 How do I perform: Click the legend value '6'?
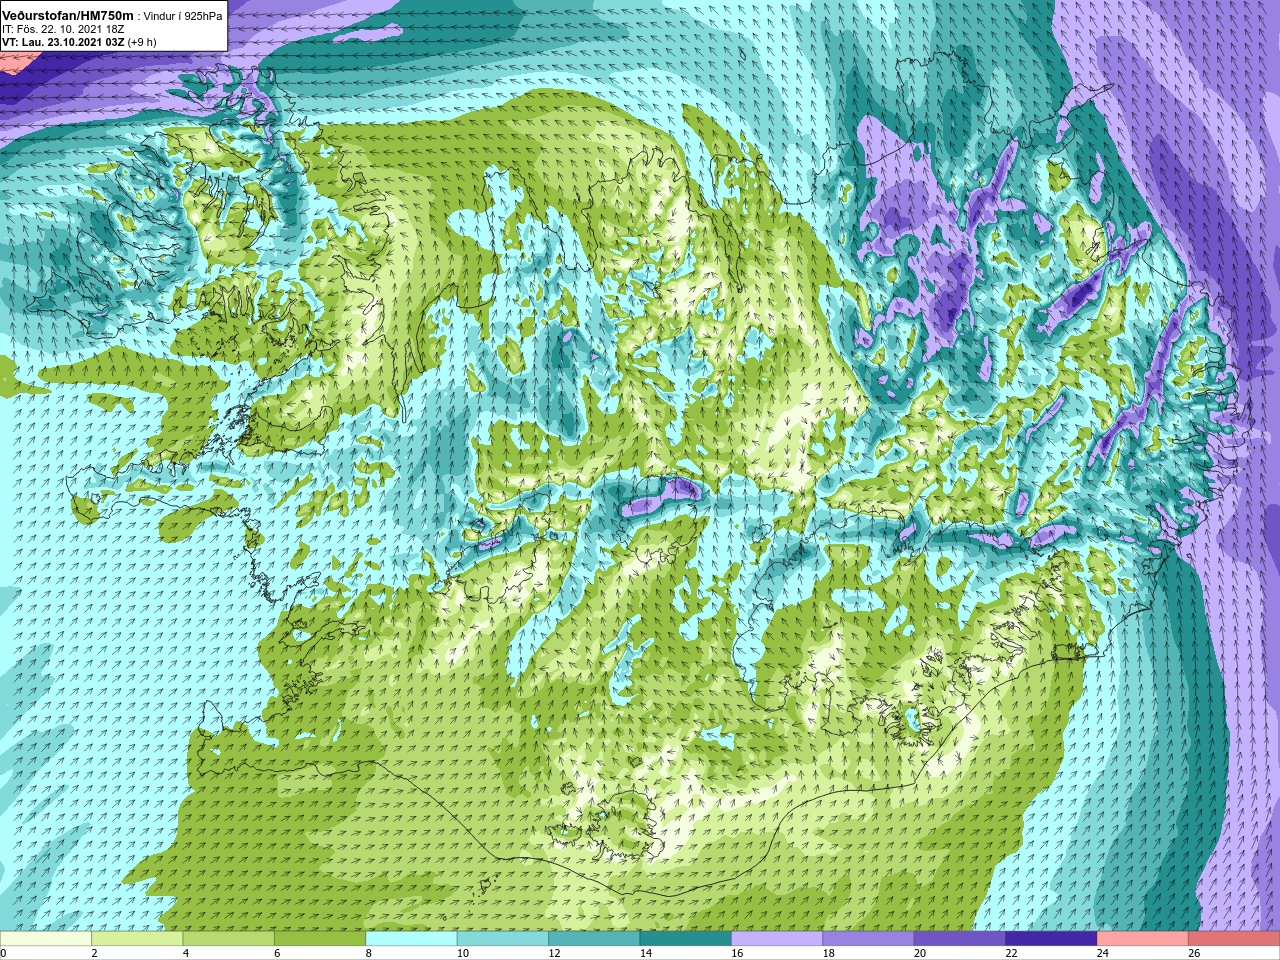coord(277,953)
